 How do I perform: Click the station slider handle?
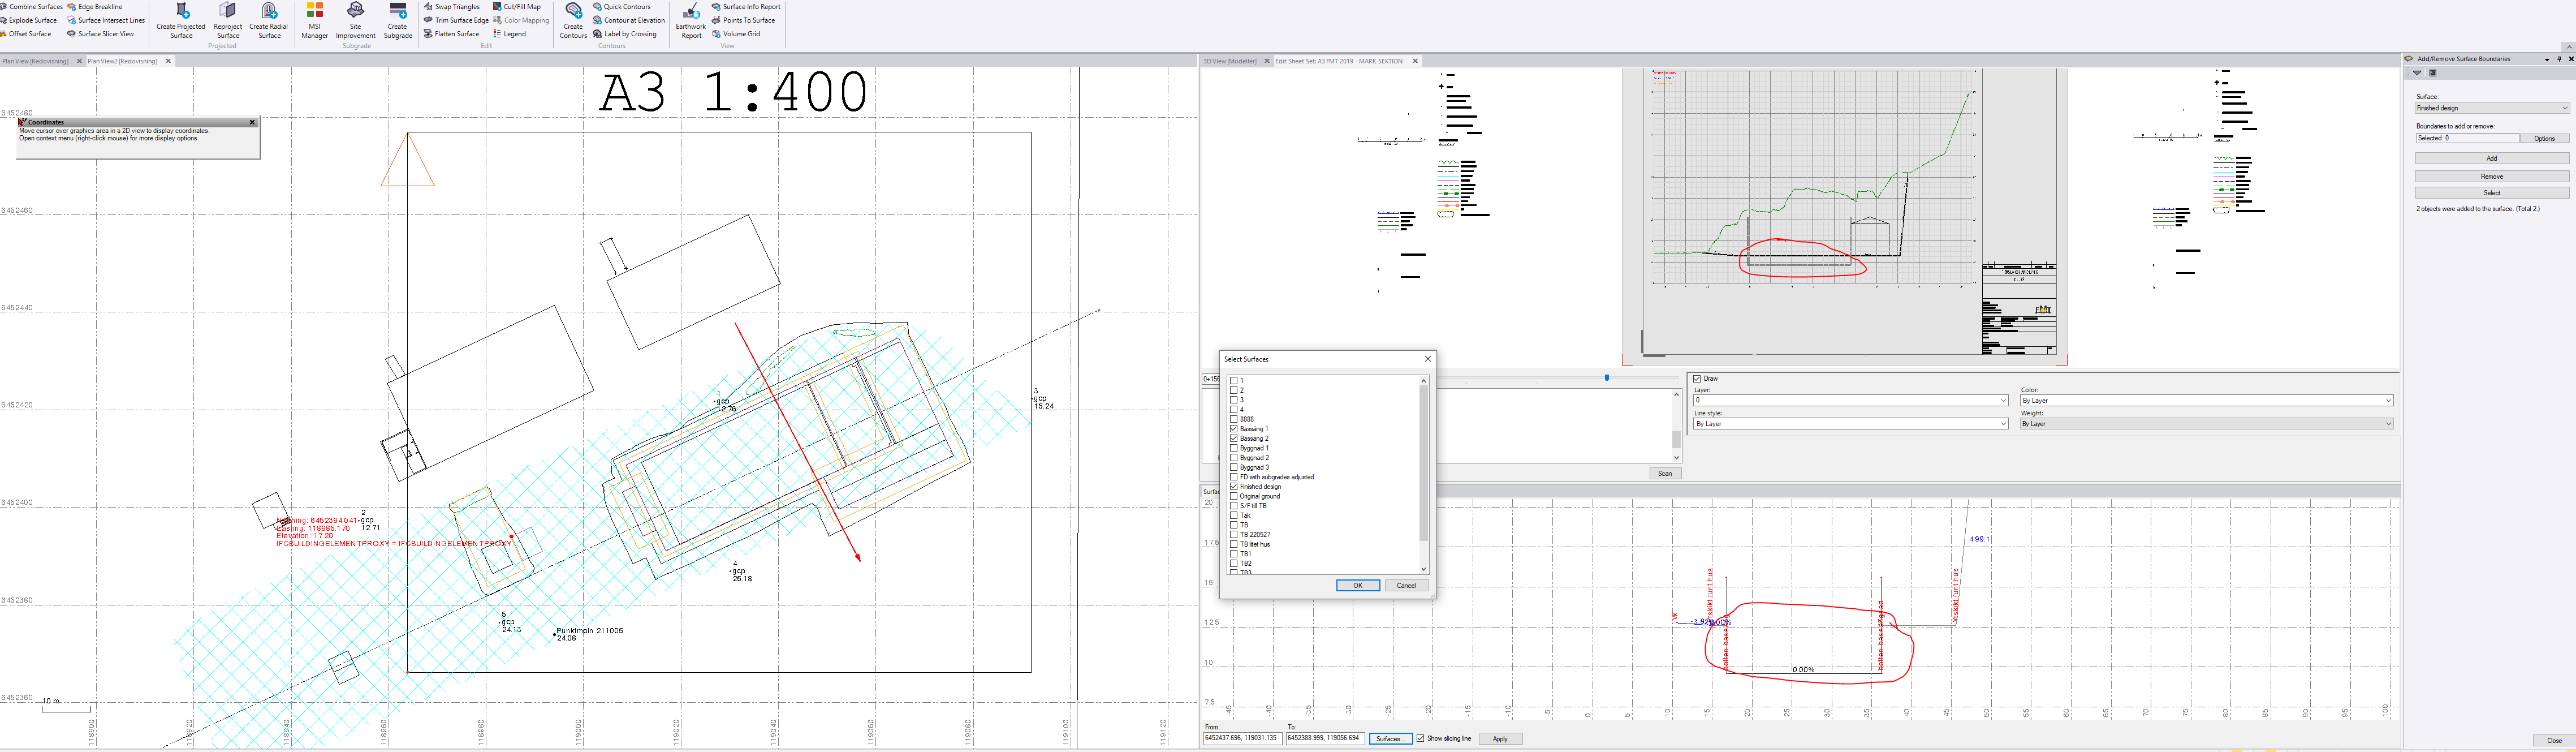1607,378
